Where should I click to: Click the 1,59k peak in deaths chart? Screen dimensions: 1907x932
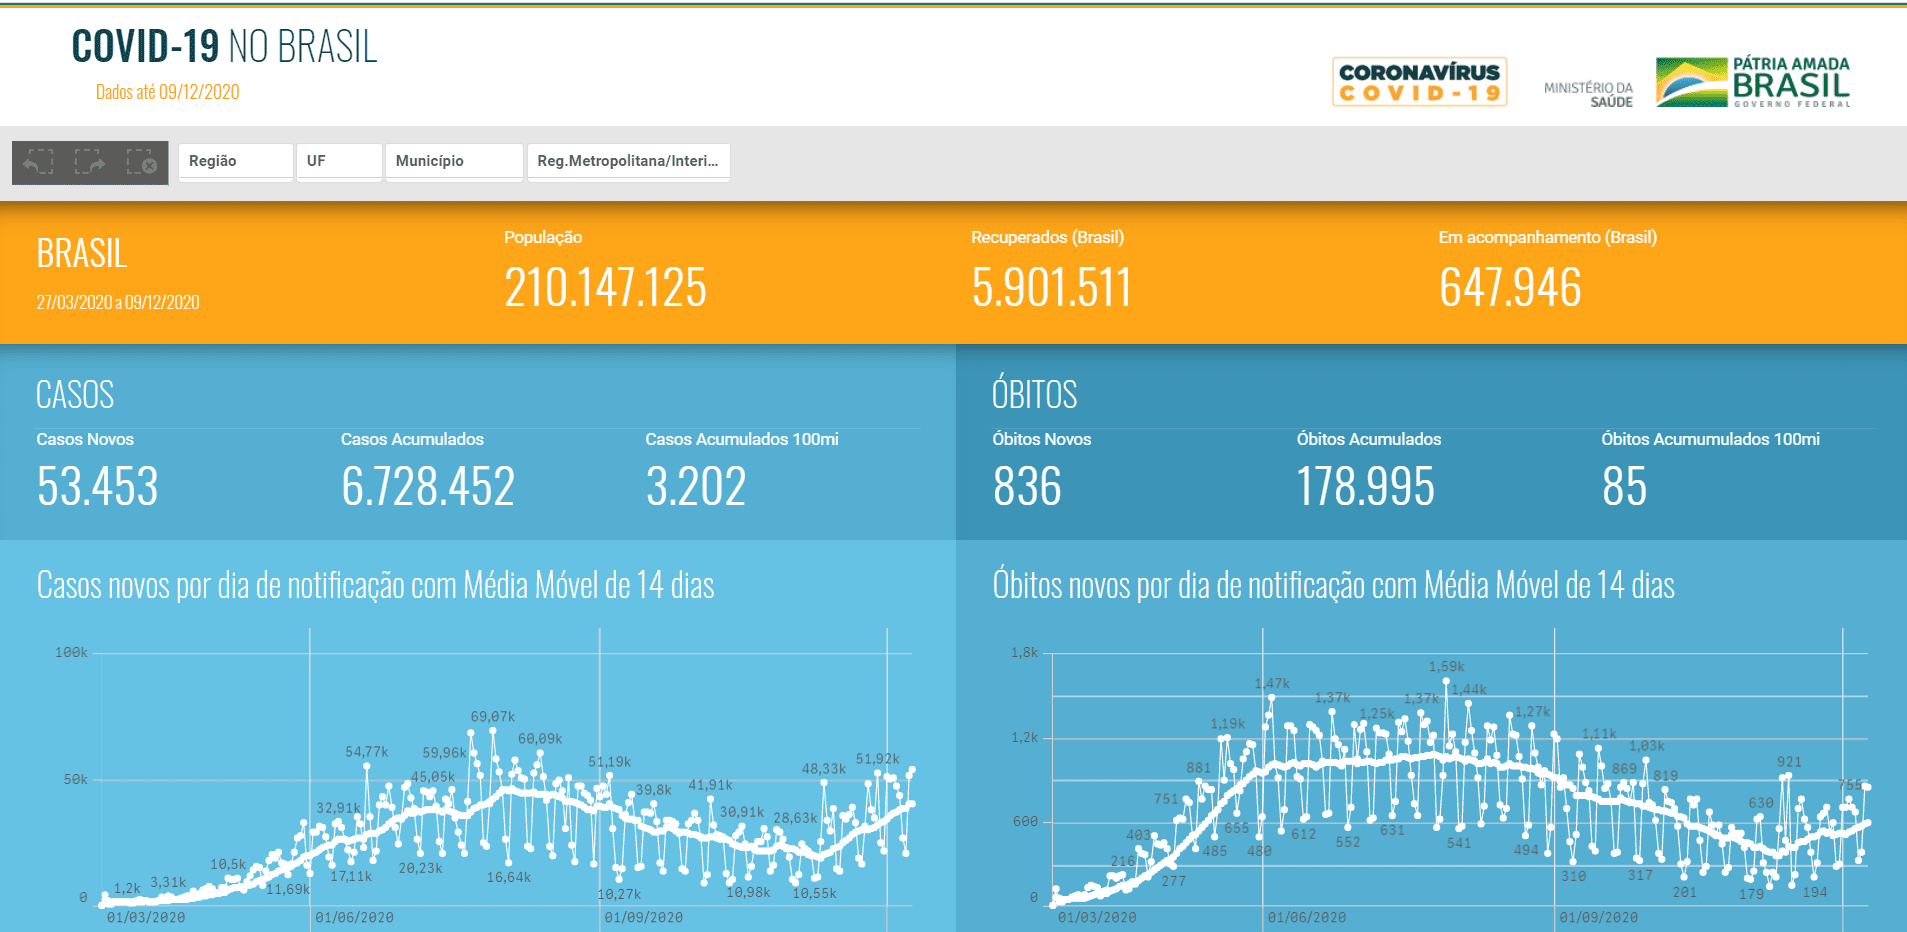pyautogui.click(x=1447, y=681)
